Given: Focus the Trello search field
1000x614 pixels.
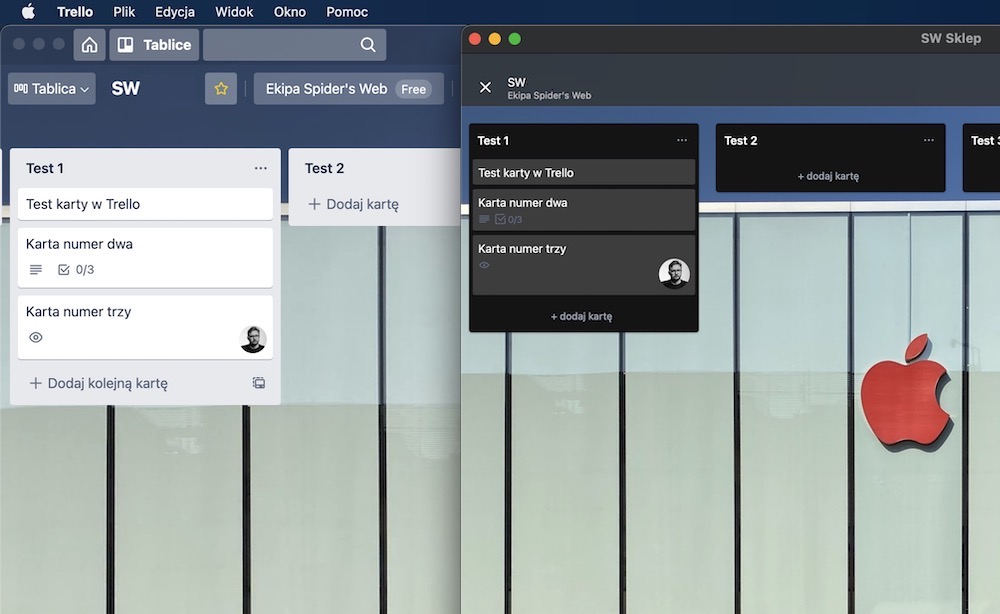Looking at the screenshot, I should [x=294, y=45].
